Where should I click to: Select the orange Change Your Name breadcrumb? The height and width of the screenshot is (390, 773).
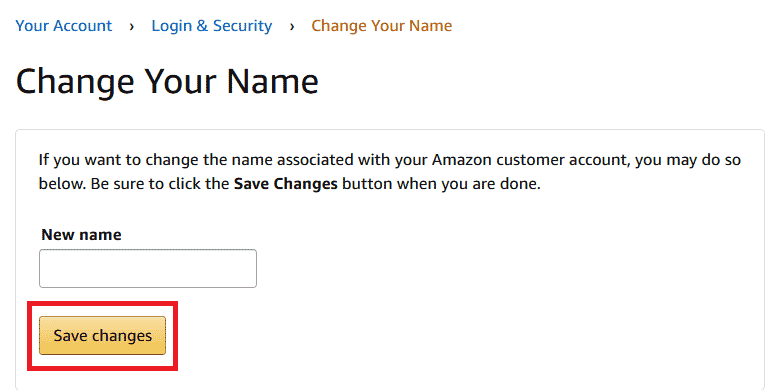382,26
